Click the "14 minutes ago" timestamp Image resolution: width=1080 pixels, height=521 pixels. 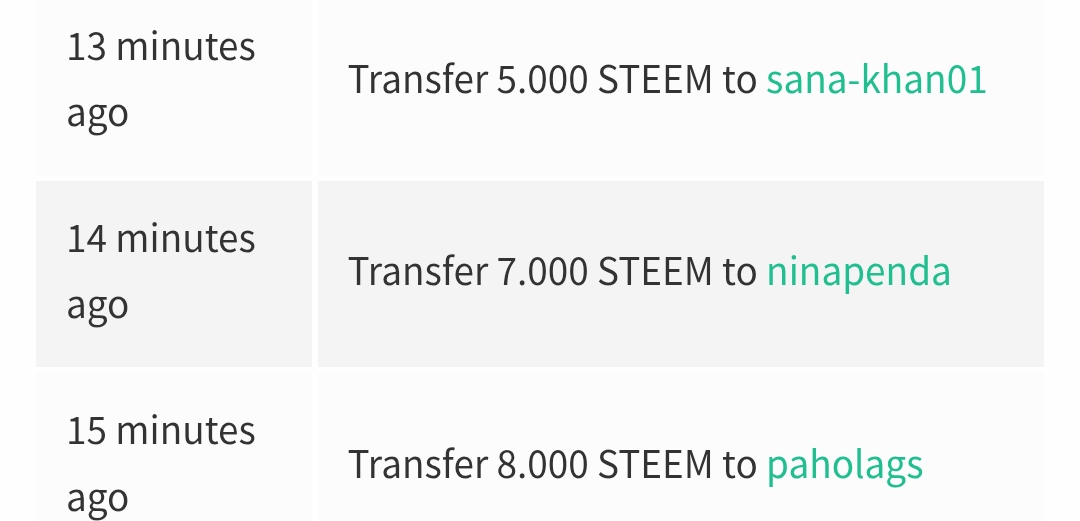coord(160,271)
